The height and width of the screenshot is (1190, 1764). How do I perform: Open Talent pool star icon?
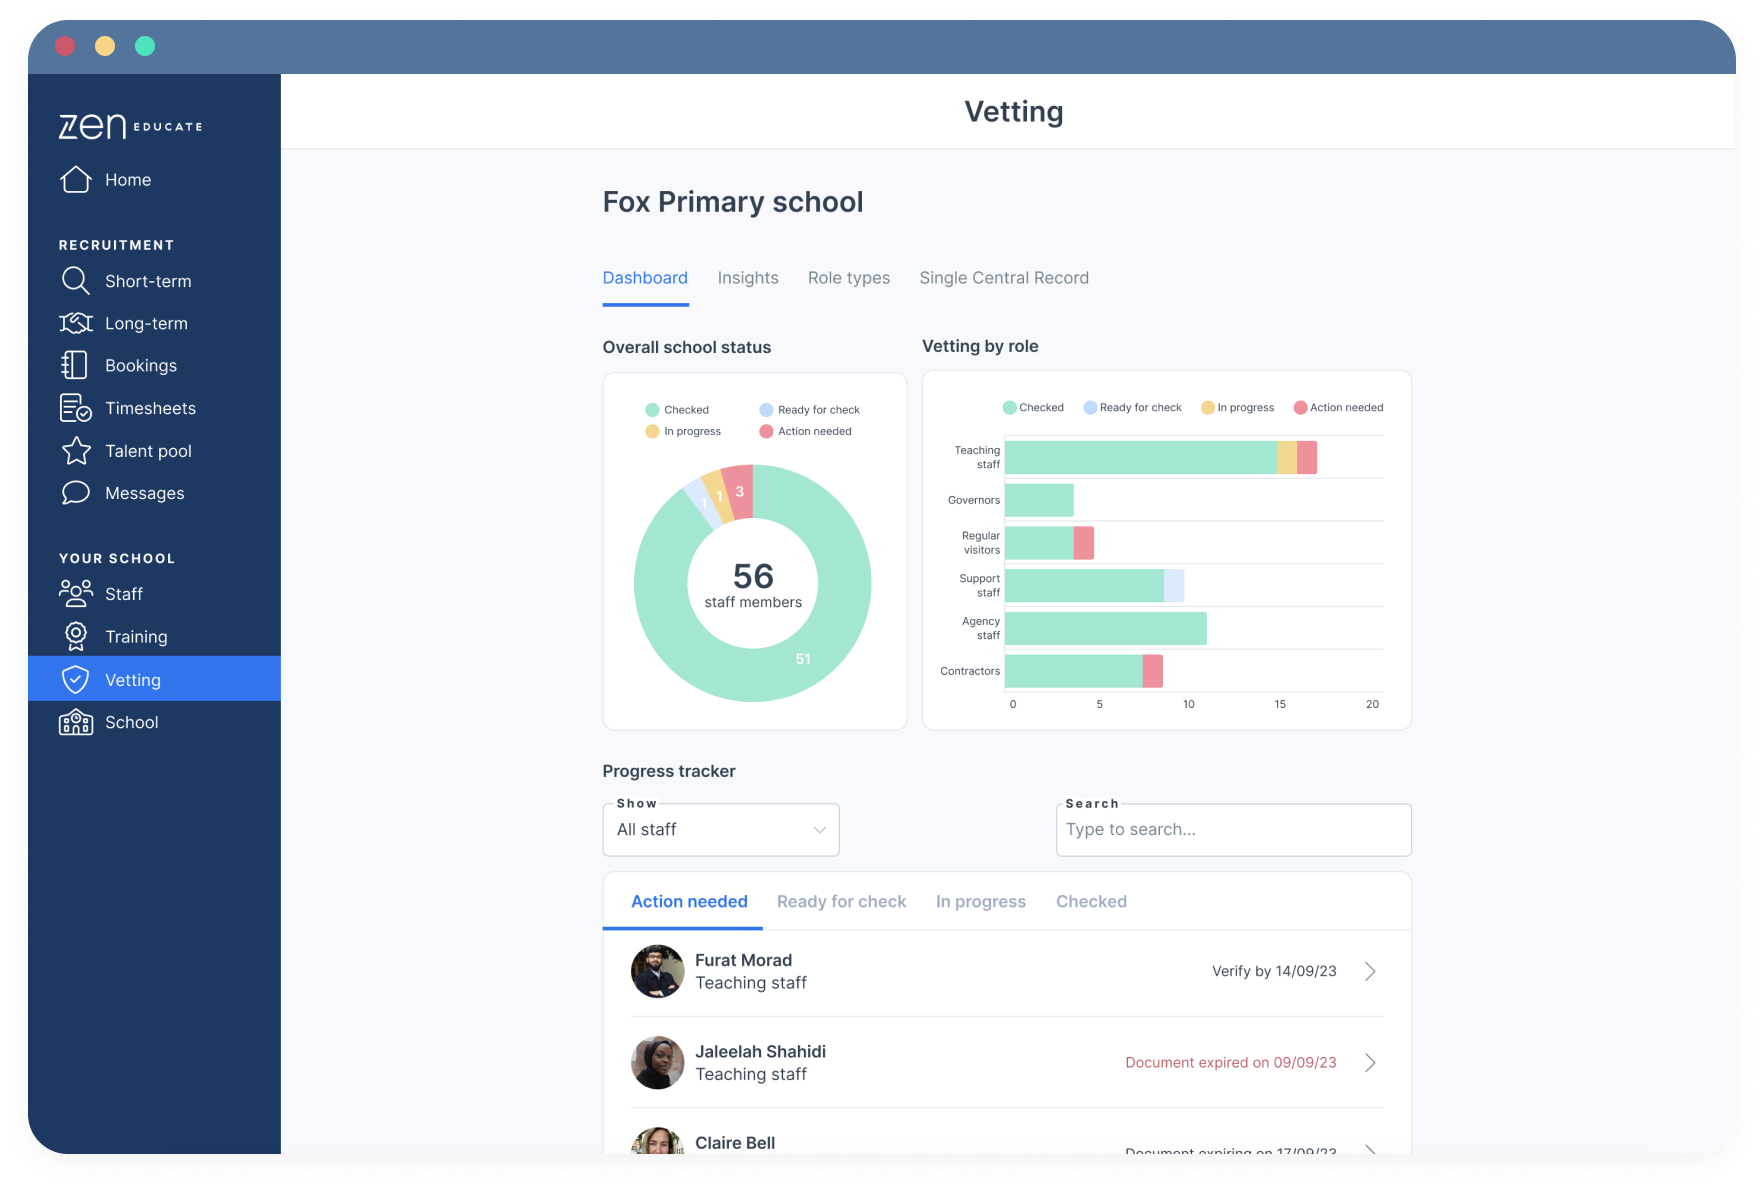coord(76,451)
